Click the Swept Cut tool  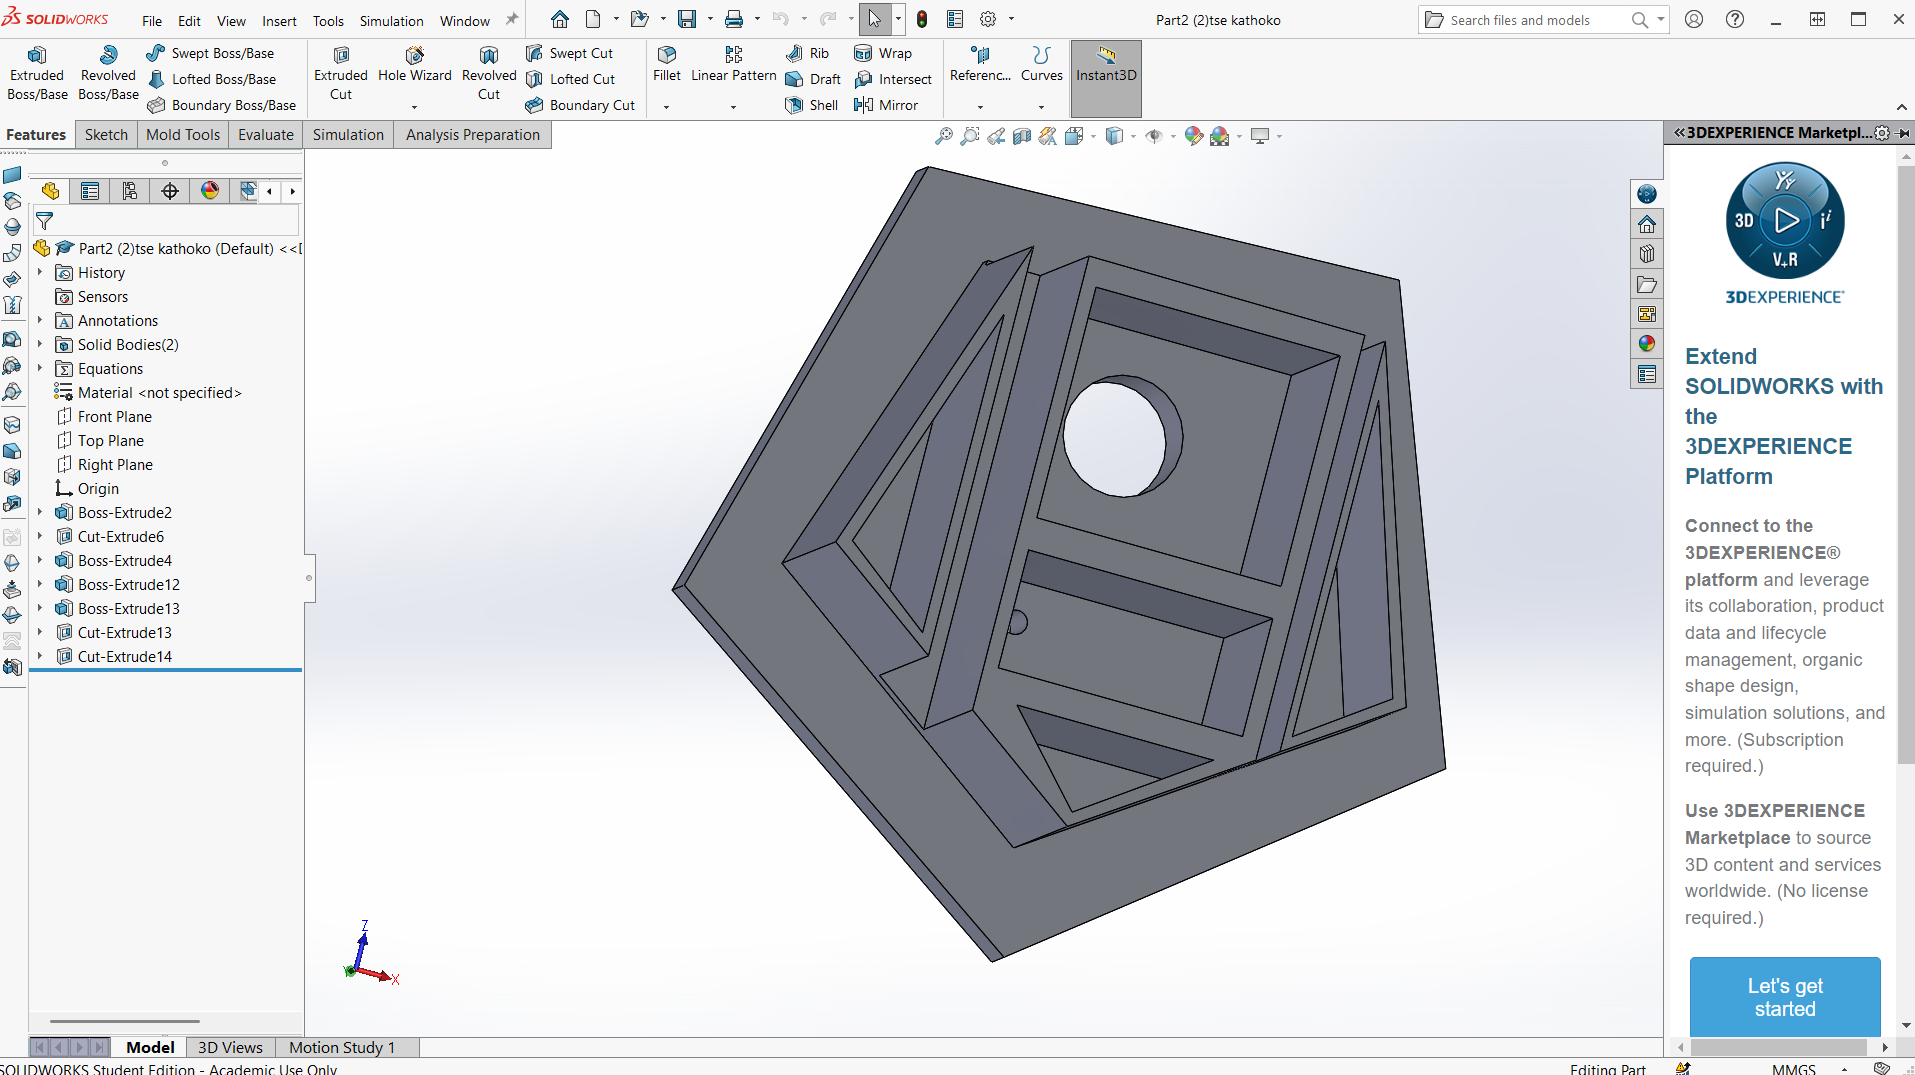click(x=569, y=53)
